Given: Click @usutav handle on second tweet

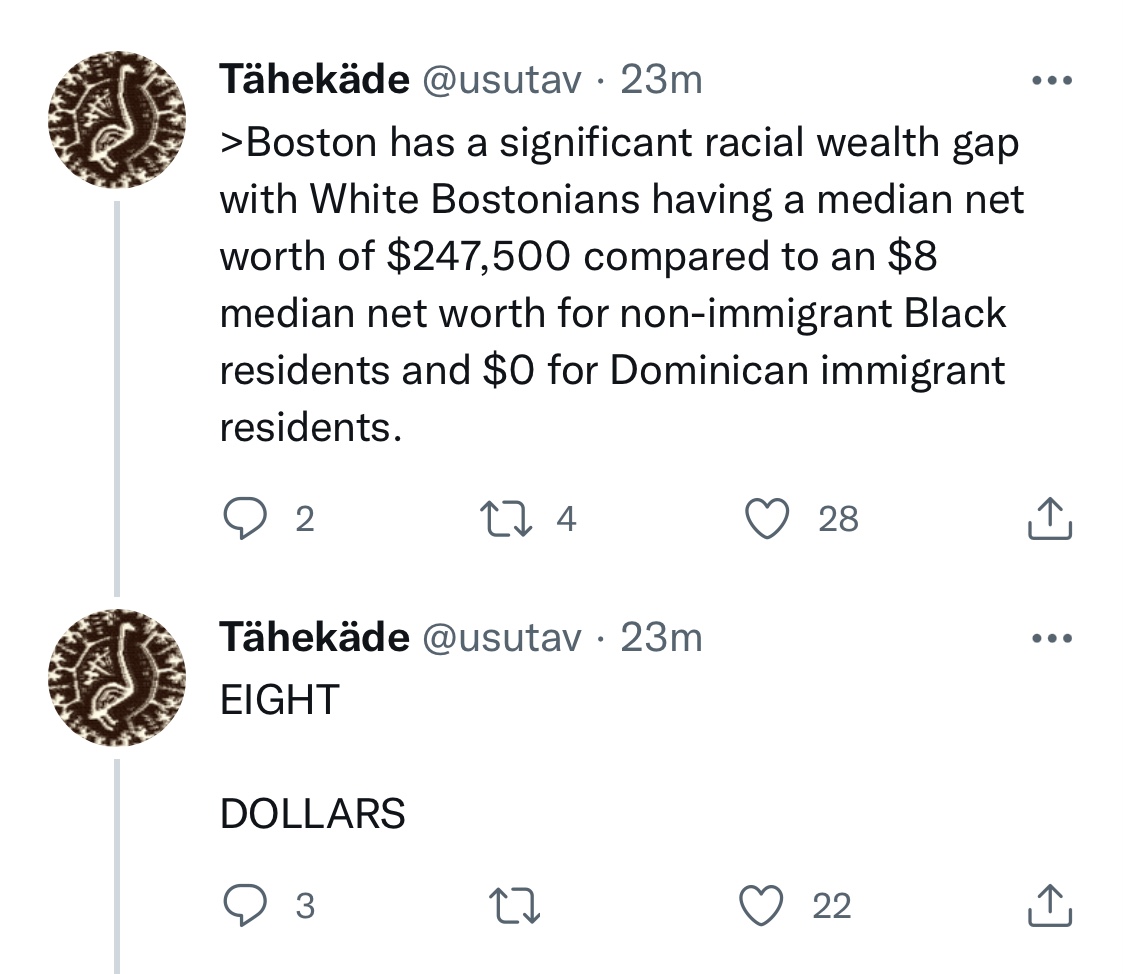Looking at the screenshot, I should (x=504, y=637).
